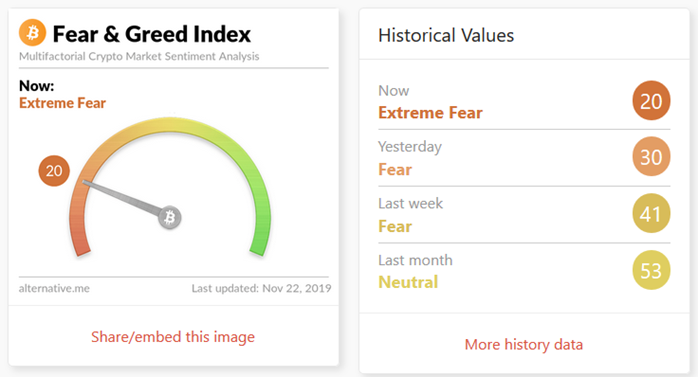Click the gray gauge needle
Viewport: 698px width, 377px height.
[122, 197]
